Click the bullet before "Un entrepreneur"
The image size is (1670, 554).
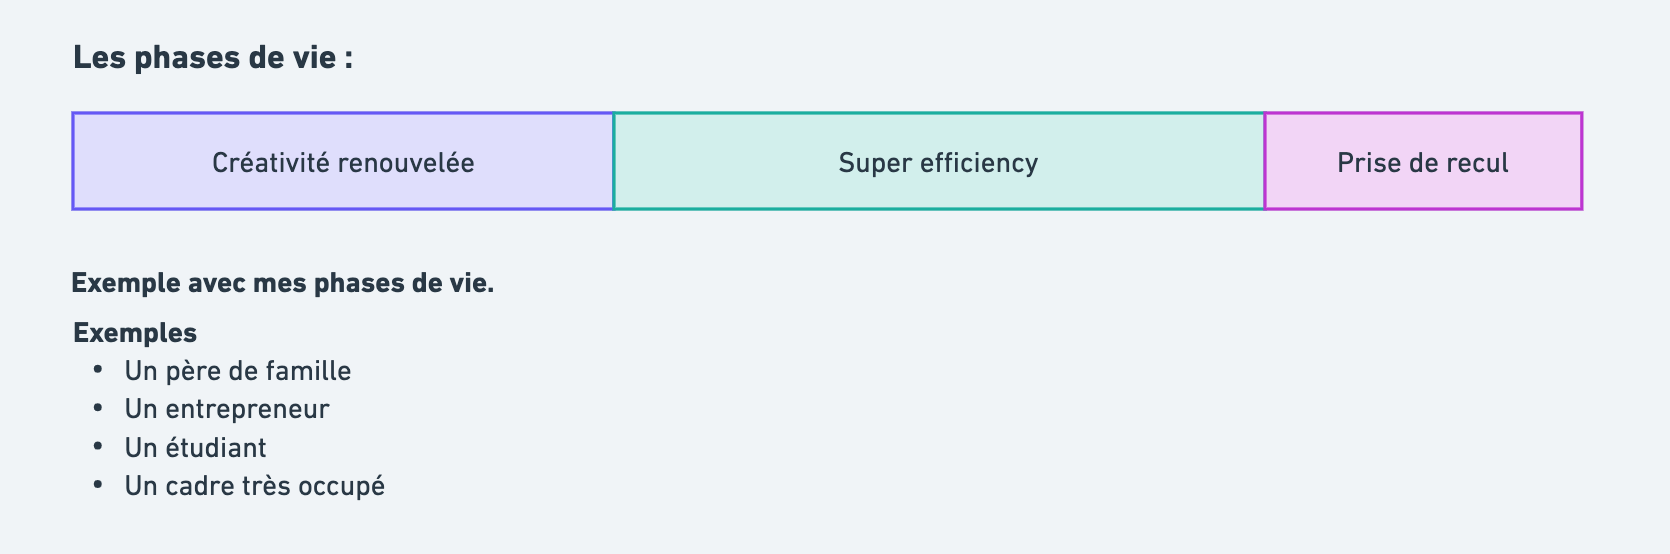[x=98, y=408]
